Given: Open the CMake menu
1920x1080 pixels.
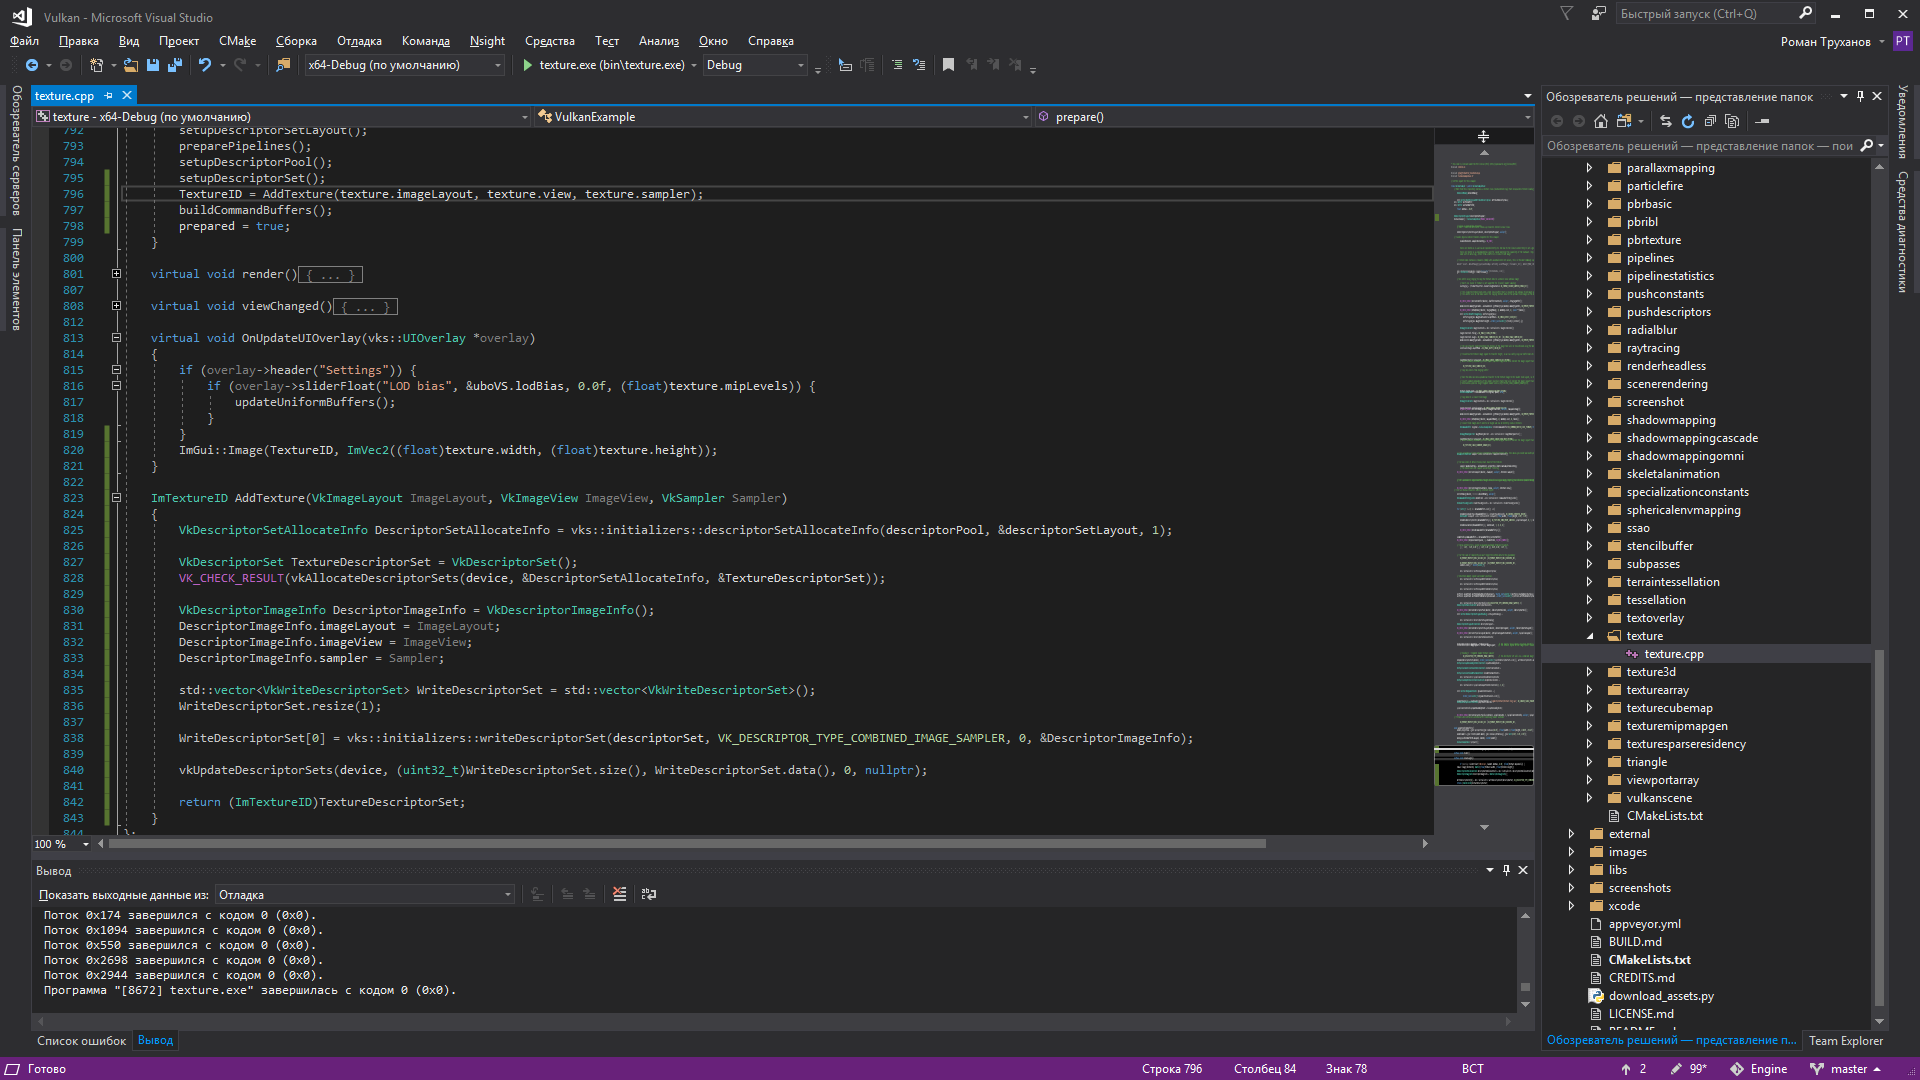Looking at the screenshot, I should tap(237, 41).
